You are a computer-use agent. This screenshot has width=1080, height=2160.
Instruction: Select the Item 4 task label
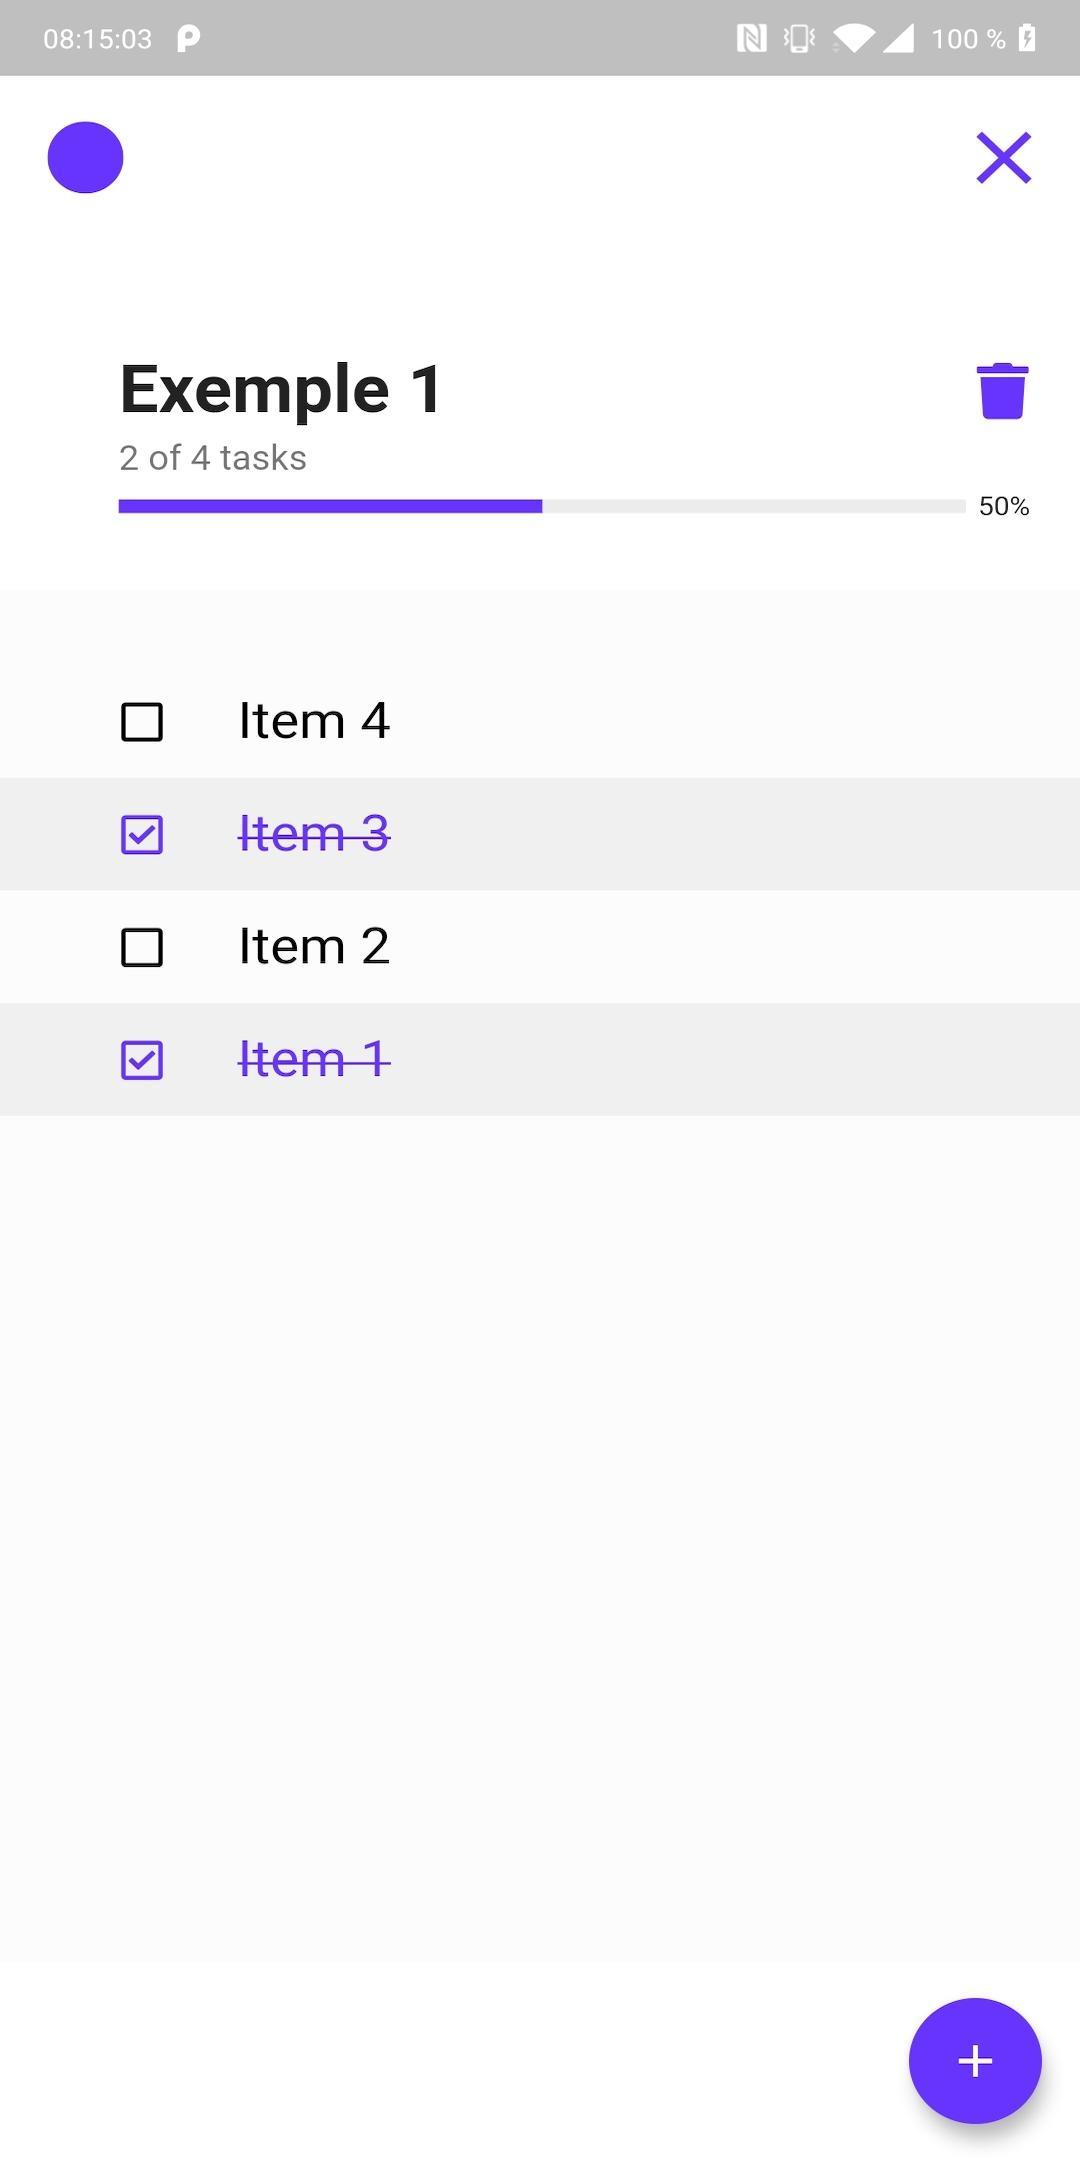[314, 721]
